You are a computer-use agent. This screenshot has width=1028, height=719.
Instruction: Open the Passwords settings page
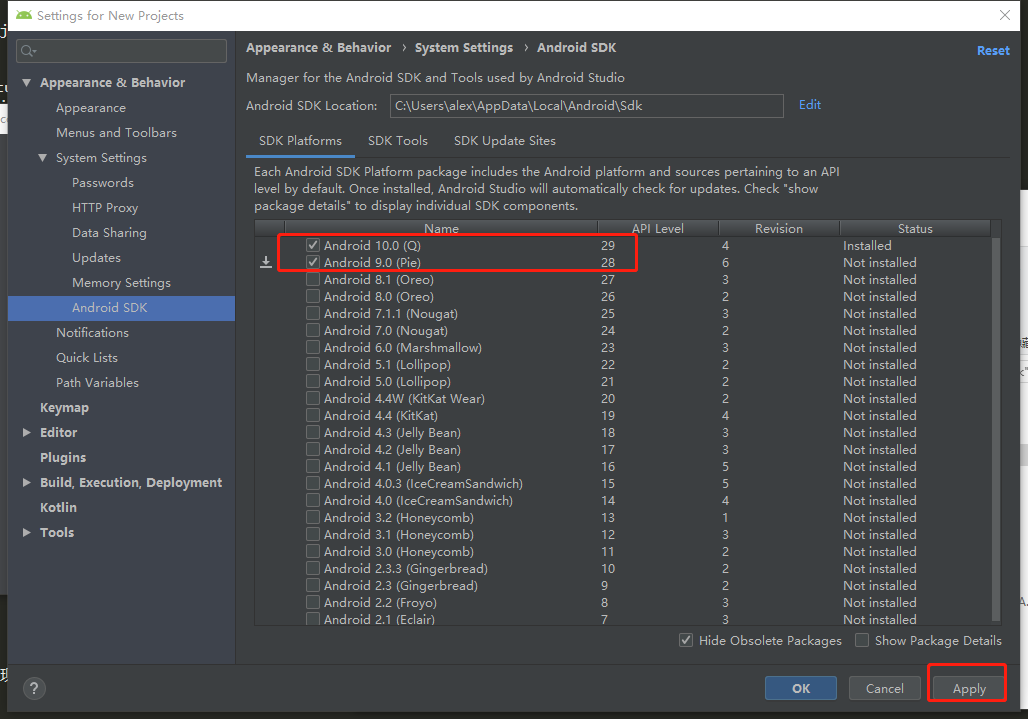coord(103,183)
